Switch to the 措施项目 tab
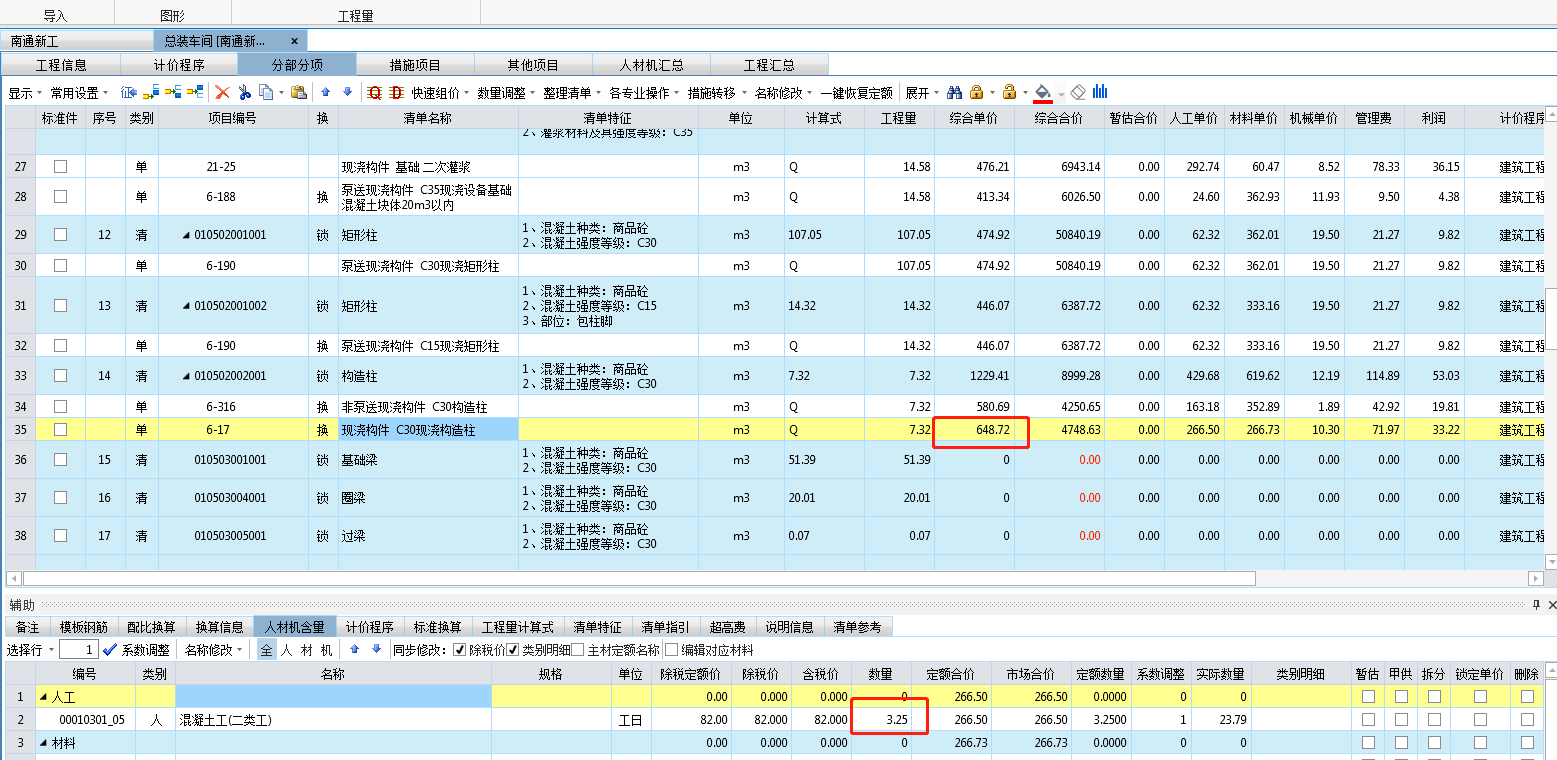The width and height of the screenshot is (1557, 760). [x=415, y=65]
